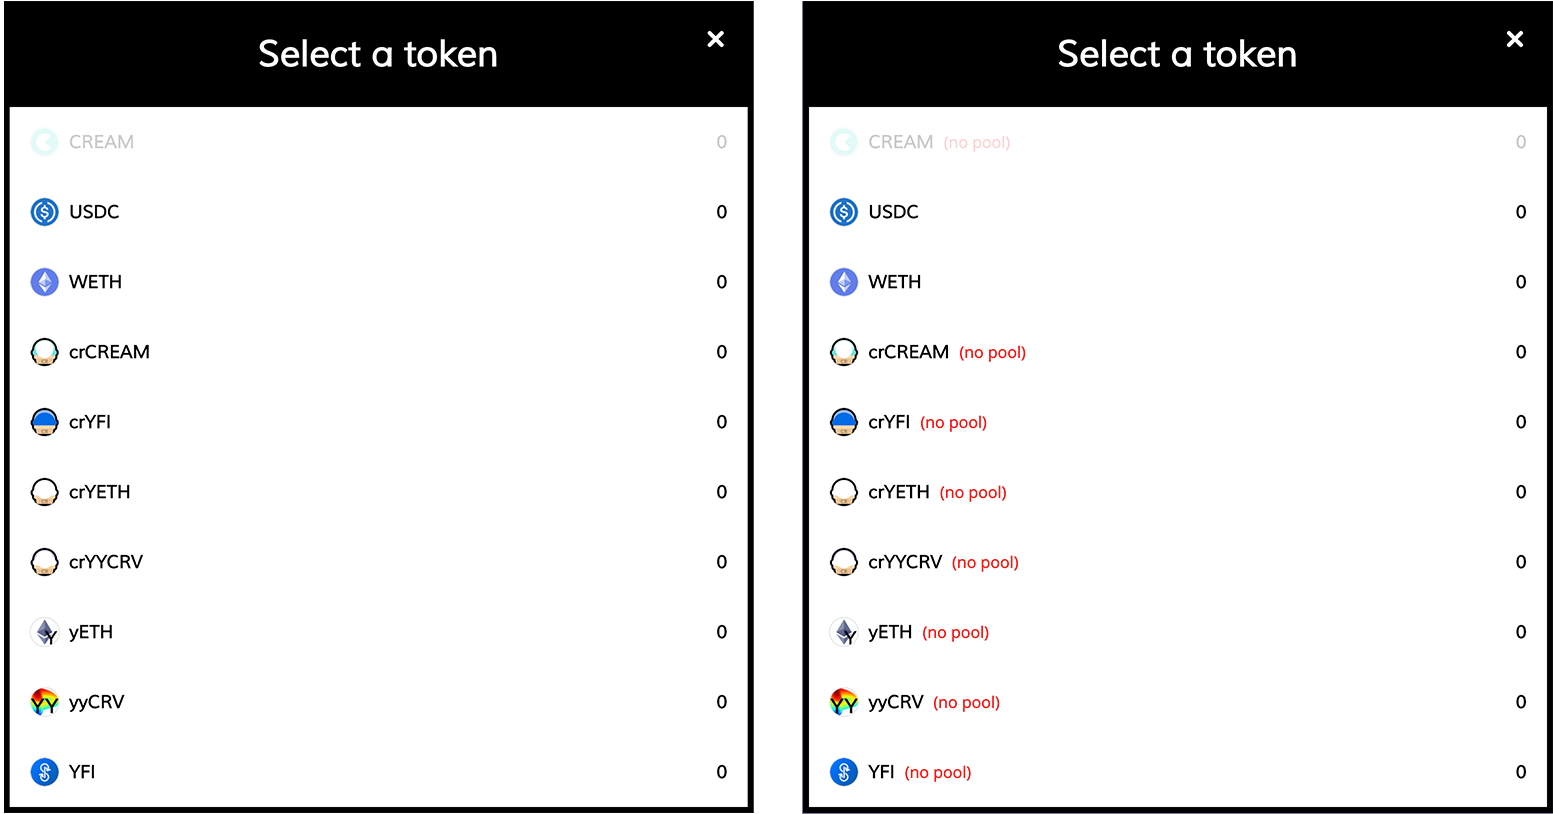1553x814 pixels.
Task: Click the blue YFI icon in the right dialog
Action: pos(844,772)
